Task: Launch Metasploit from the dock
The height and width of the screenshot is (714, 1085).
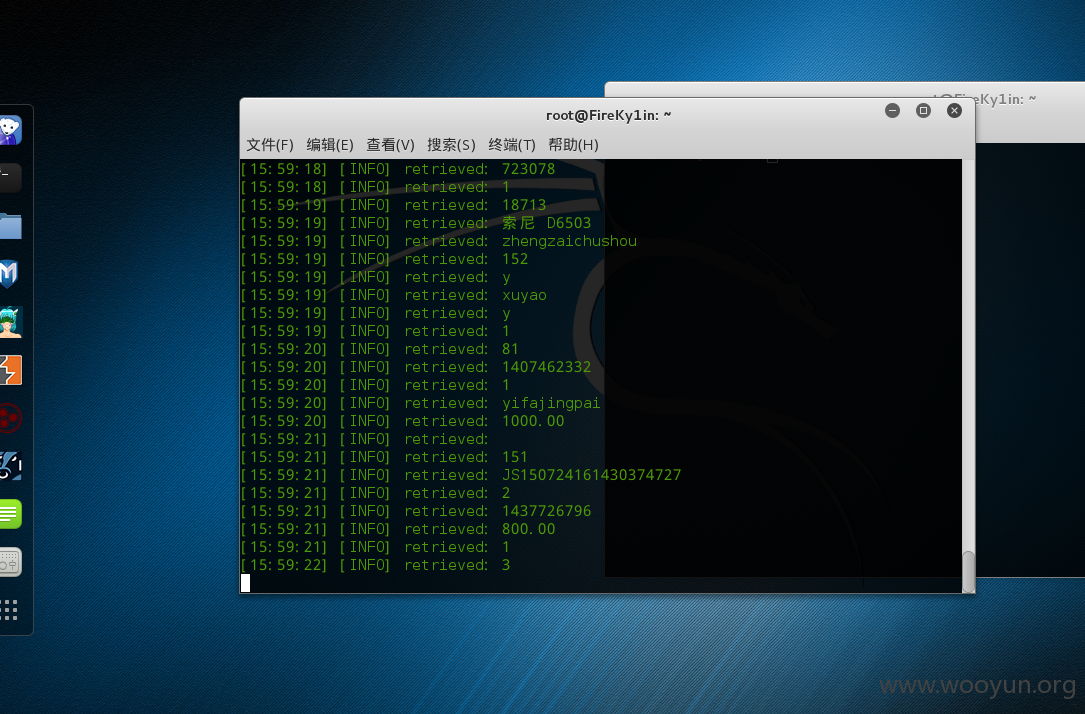Action: click(x=10, y=274)
